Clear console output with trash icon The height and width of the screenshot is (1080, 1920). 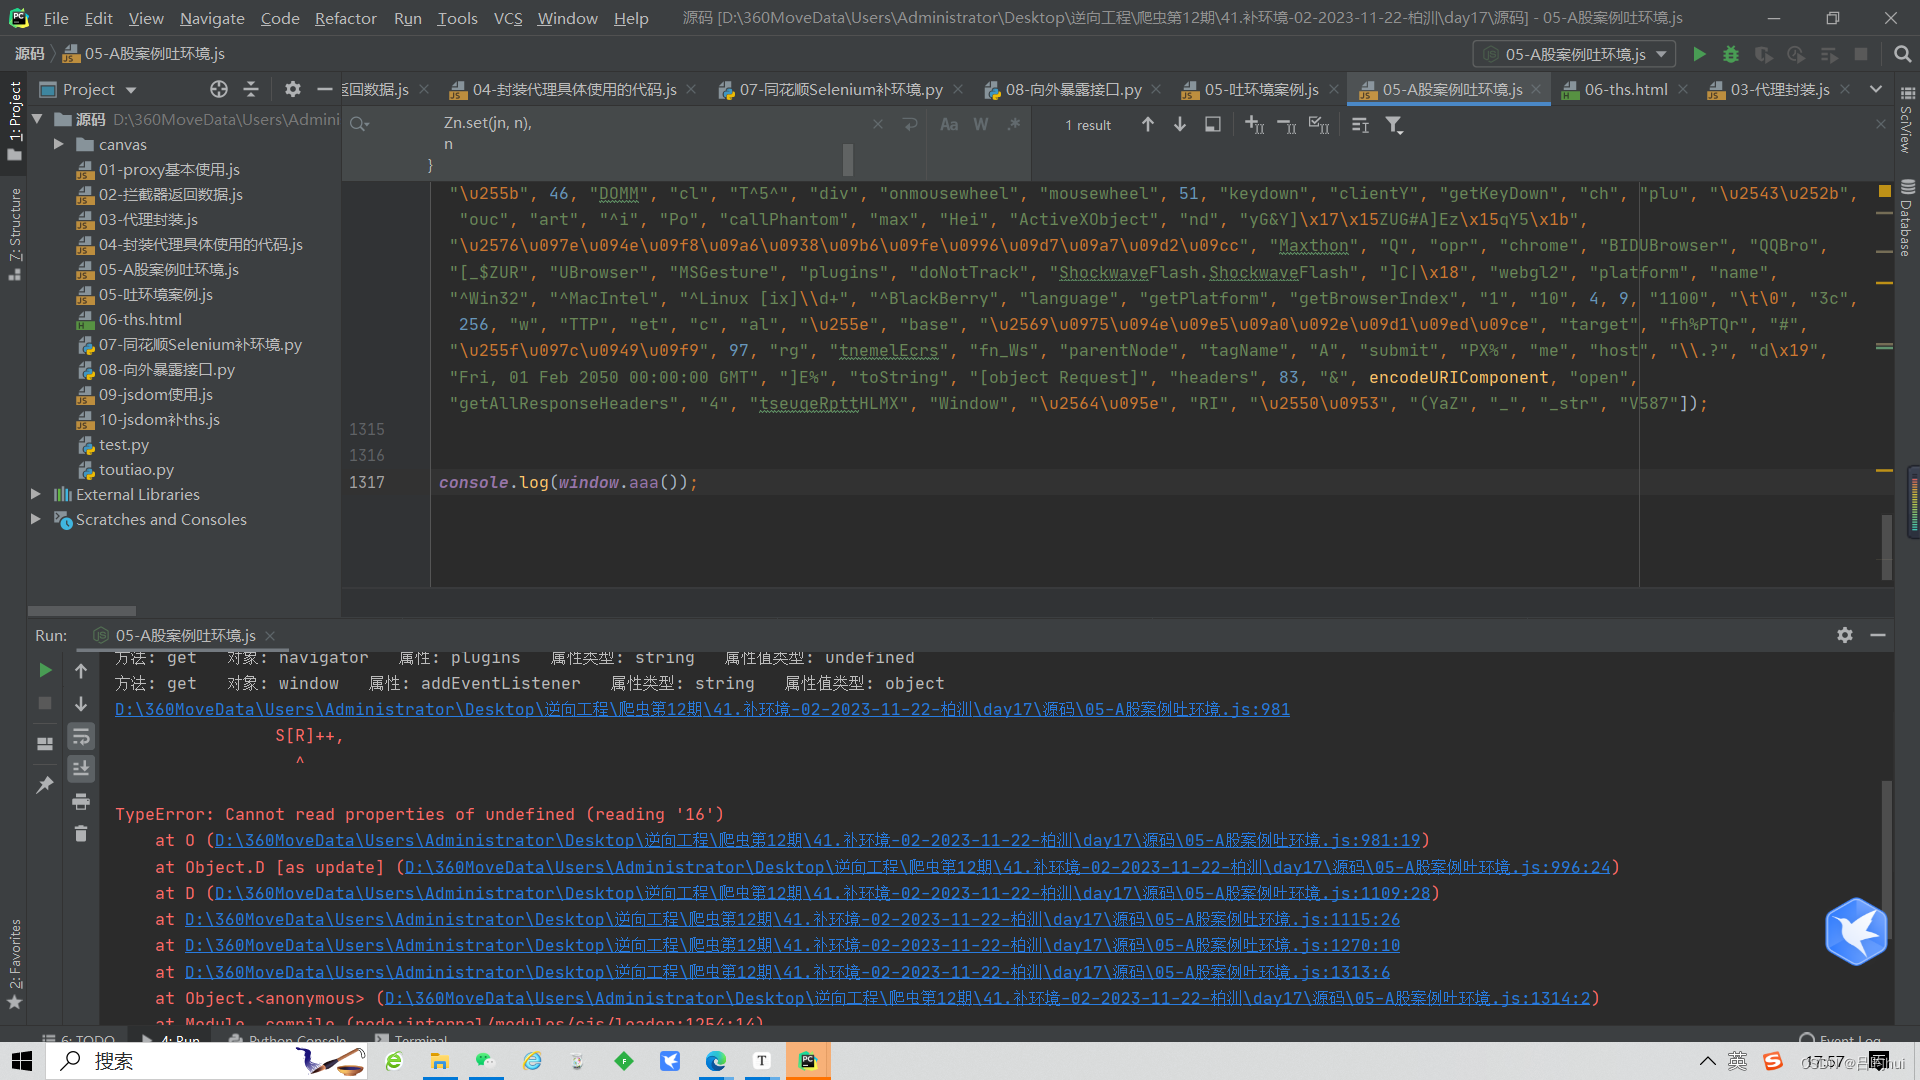pos(81,833)
